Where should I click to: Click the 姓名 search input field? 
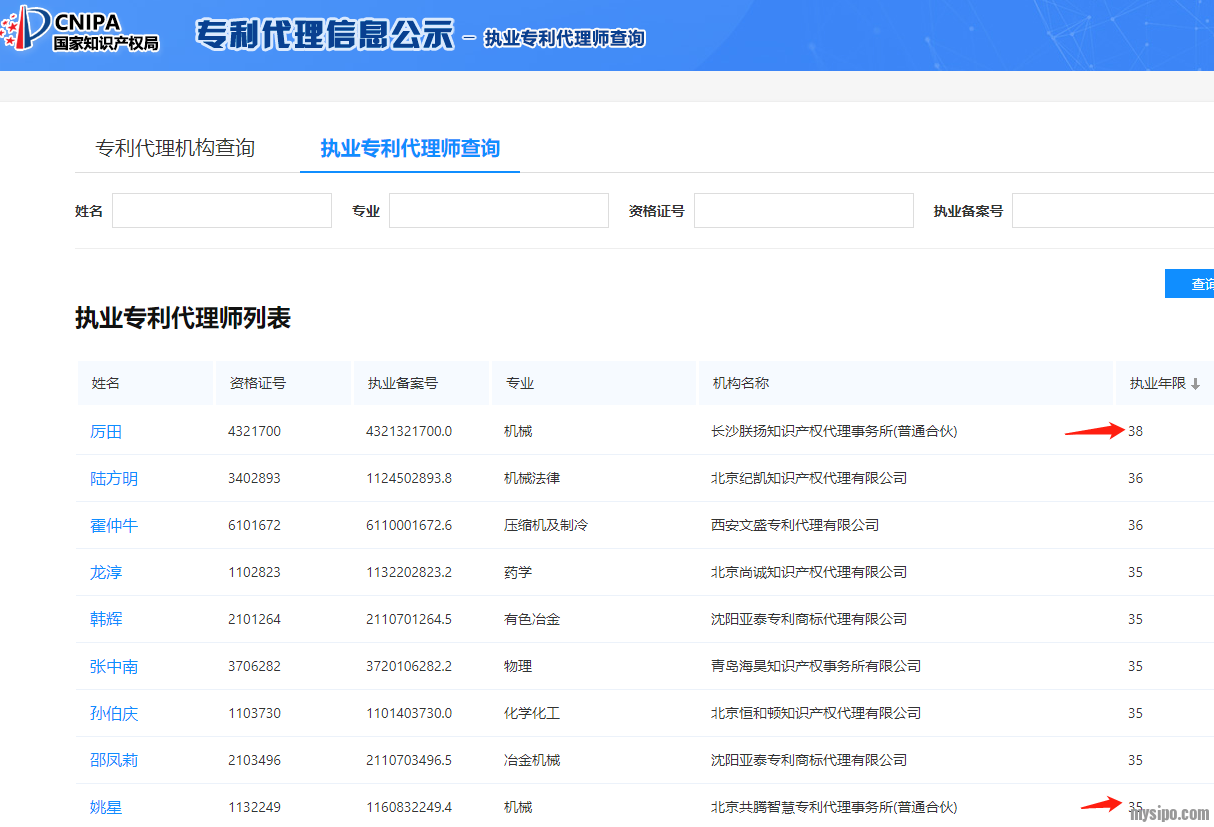click(221, 211)
